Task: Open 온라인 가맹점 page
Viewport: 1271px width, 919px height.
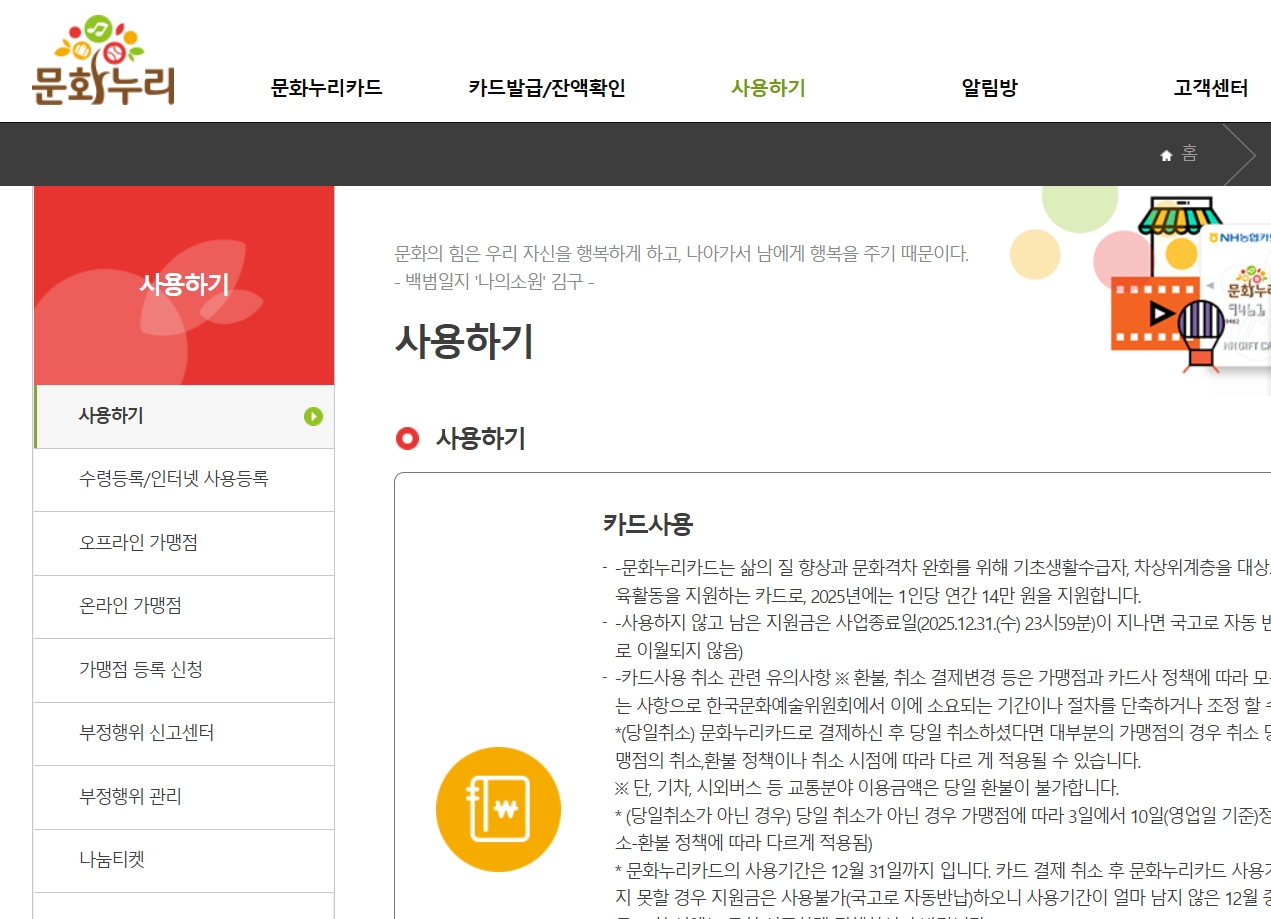Action: click(x=184, y=607)
